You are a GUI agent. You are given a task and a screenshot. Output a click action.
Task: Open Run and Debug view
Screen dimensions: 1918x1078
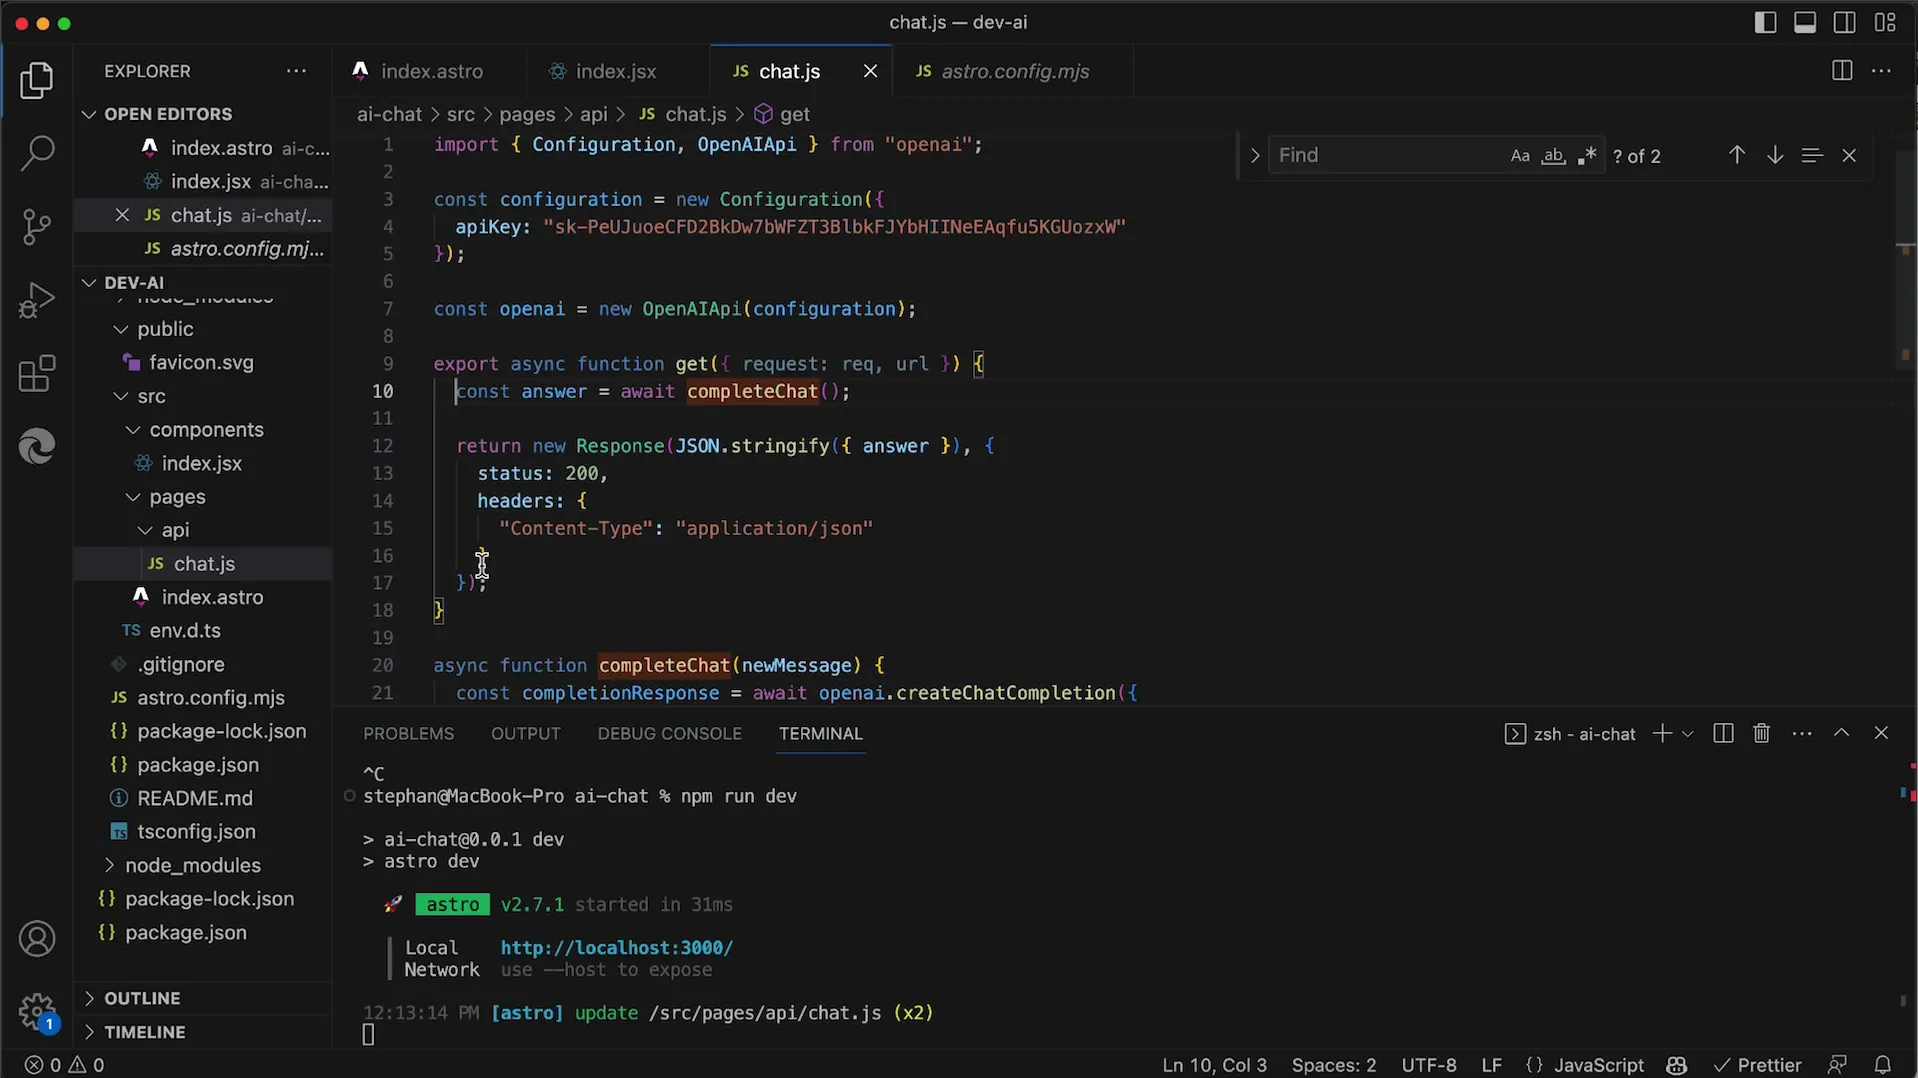[x=37, y=300]
